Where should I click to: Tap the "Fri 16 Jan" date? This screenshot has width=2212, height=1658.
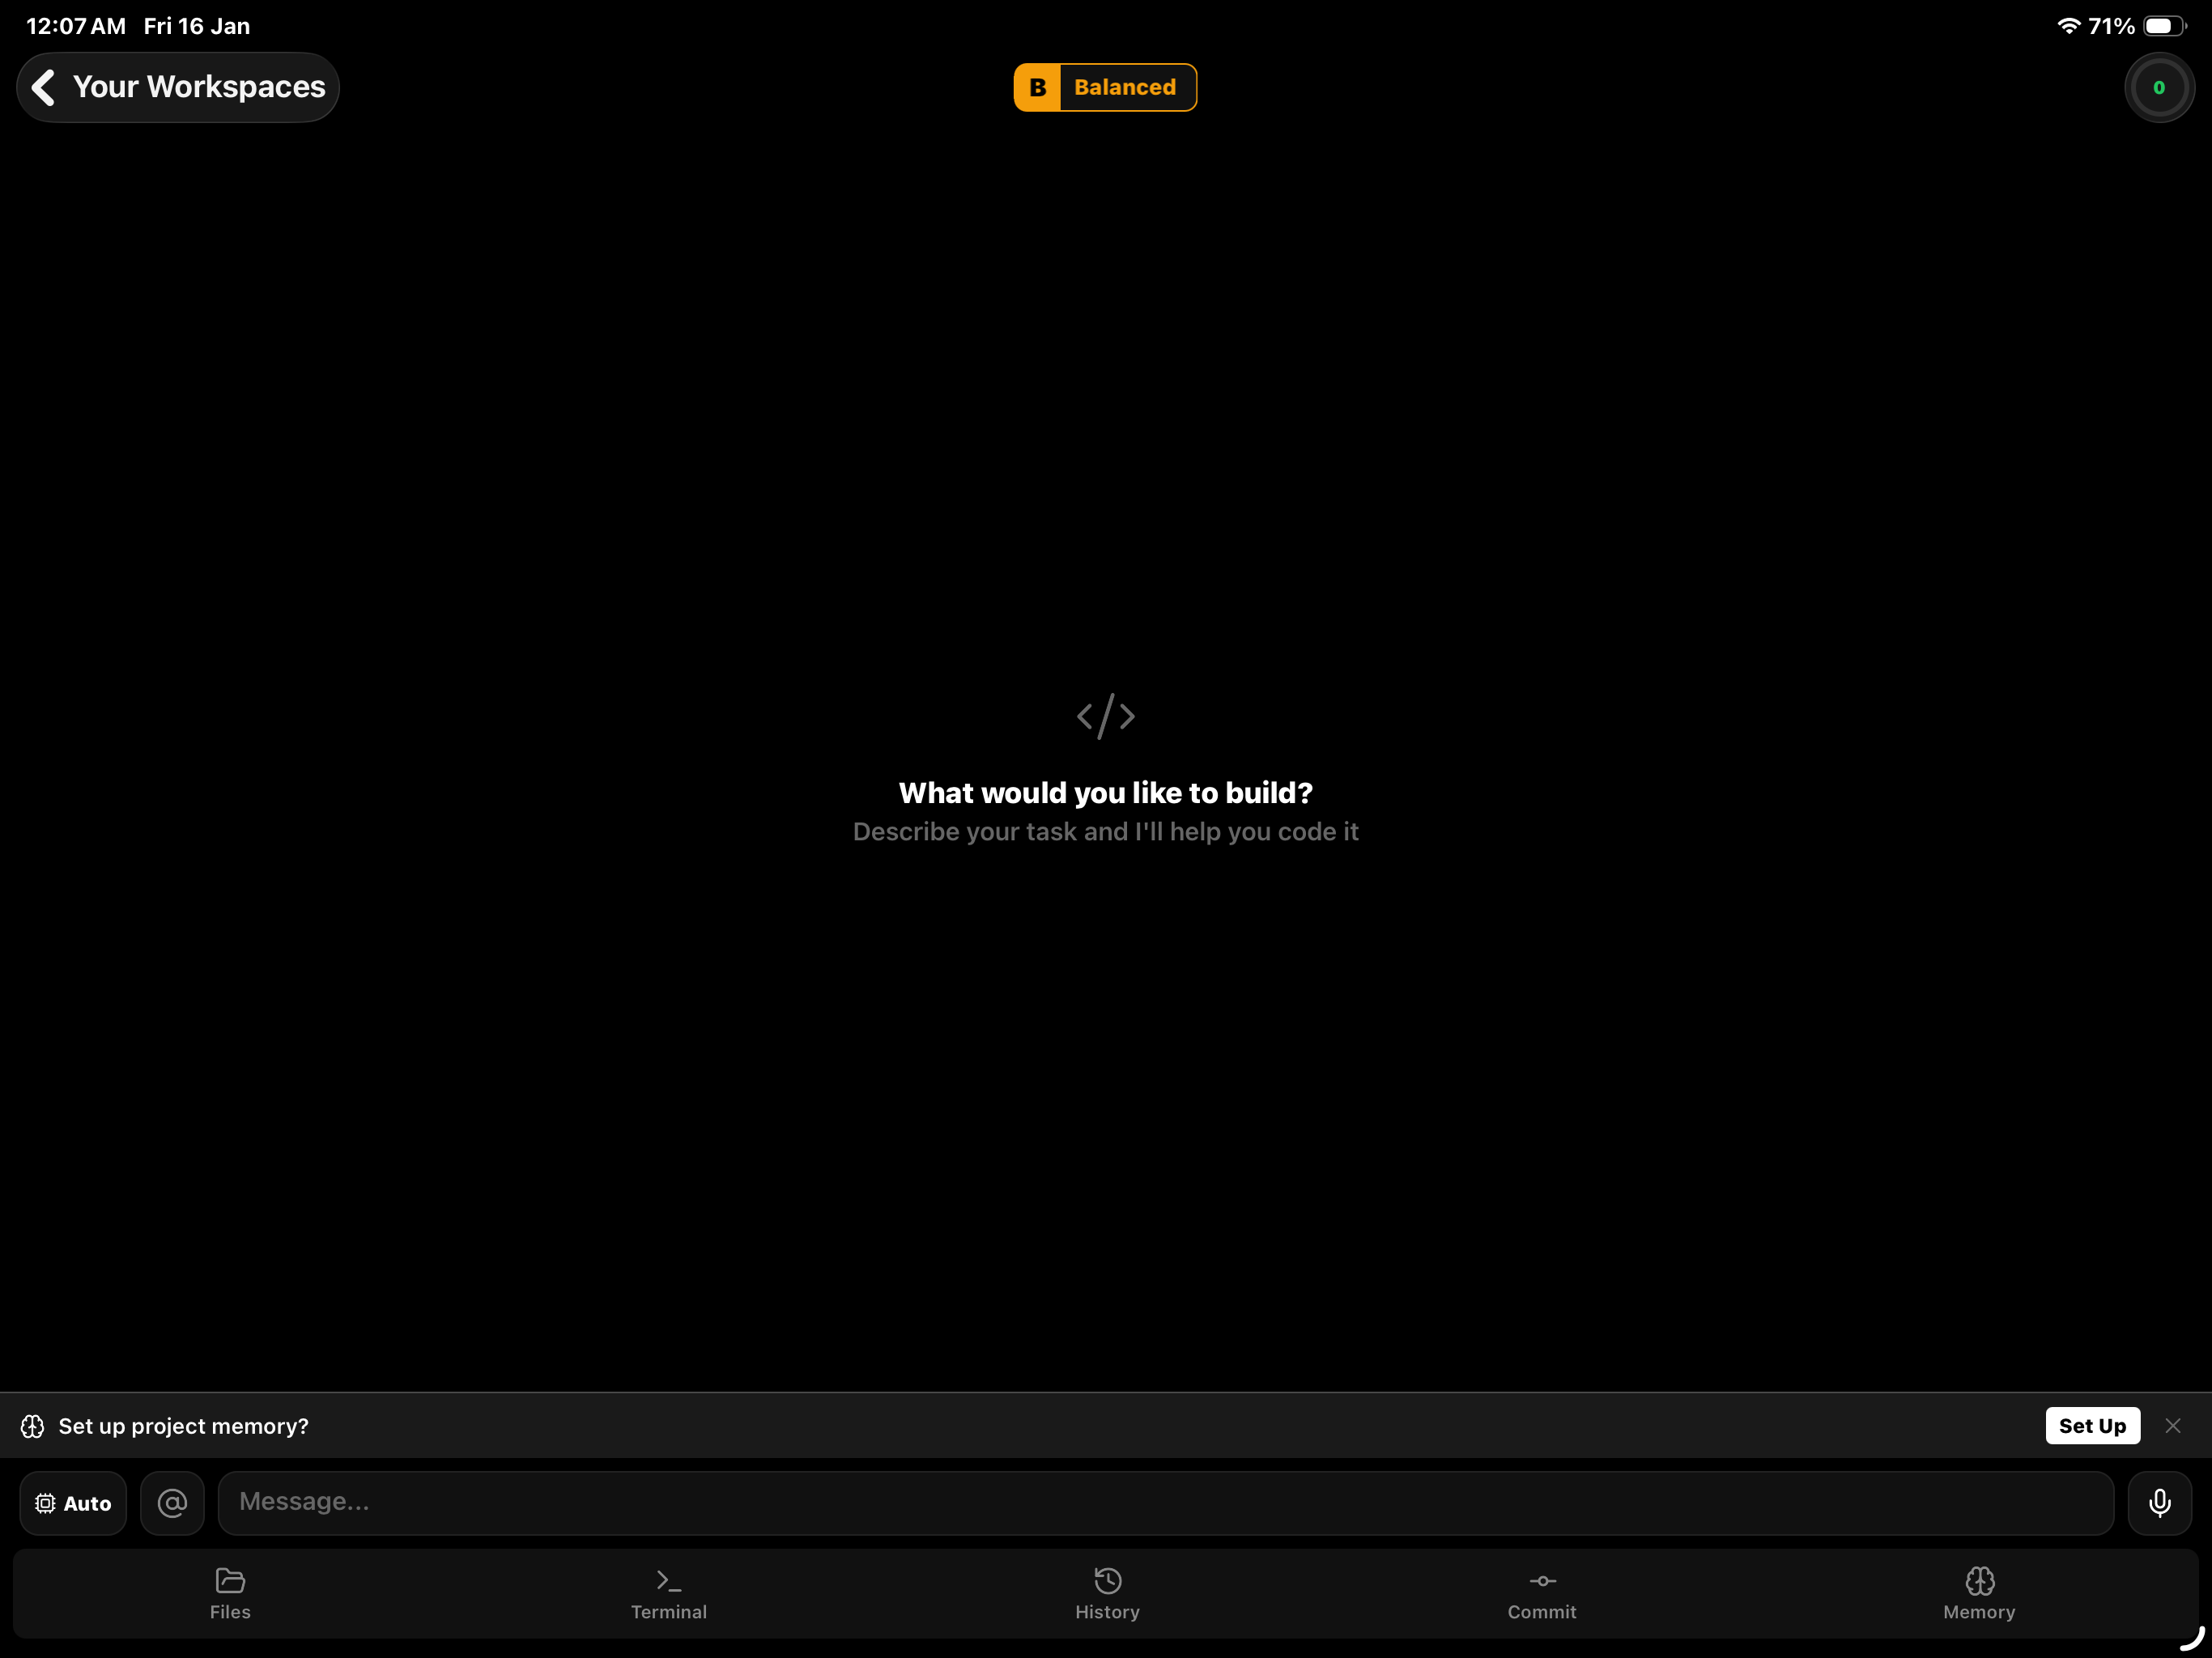point(197,26)
